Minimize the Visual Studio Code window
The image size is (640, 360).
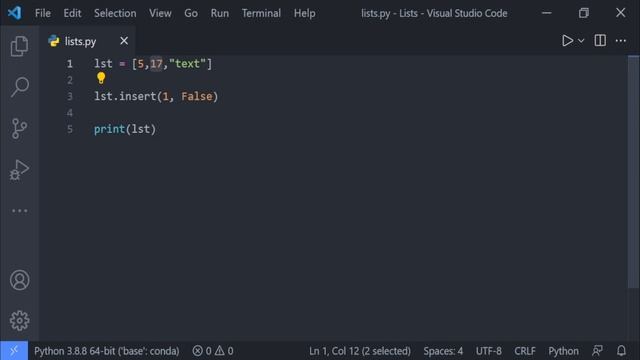pos(547,13)
